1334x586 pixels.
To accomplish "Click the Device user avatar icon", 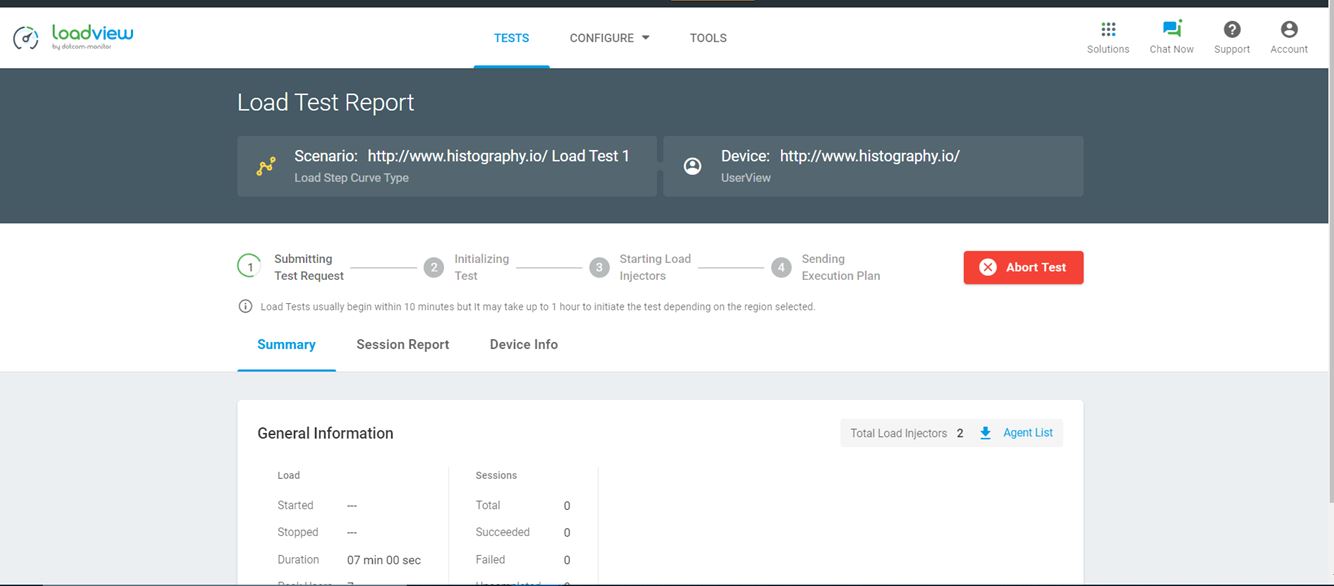I will [x=692, y=167].
